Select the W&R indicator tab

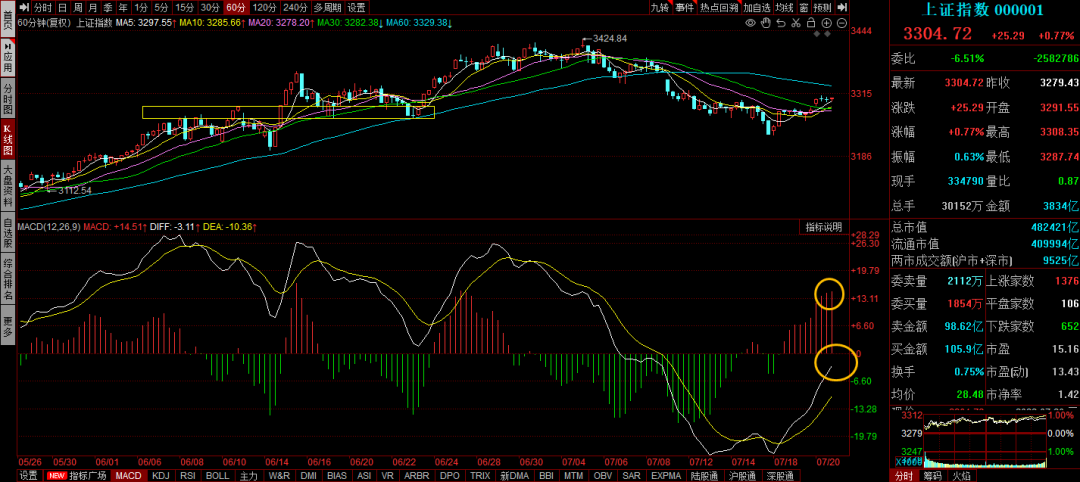279,475
